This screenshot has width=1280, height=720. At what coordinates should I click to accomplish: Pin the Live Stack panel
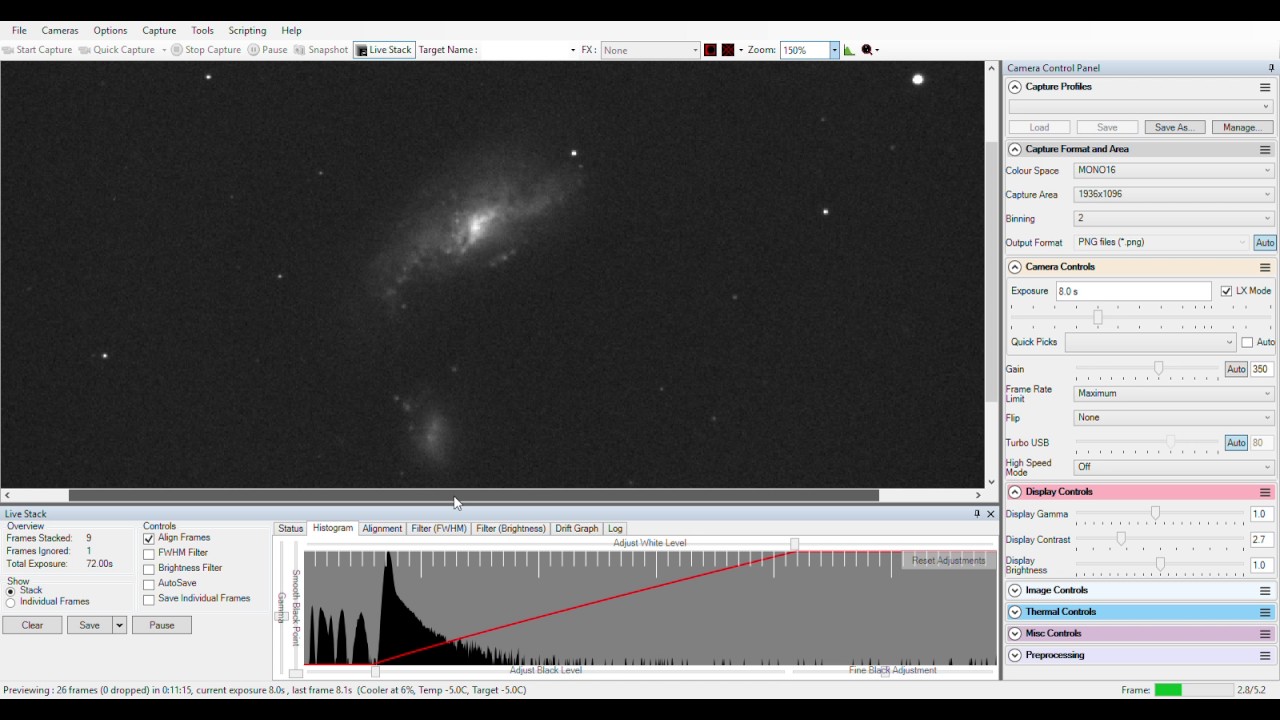click(x=977, y=514)
